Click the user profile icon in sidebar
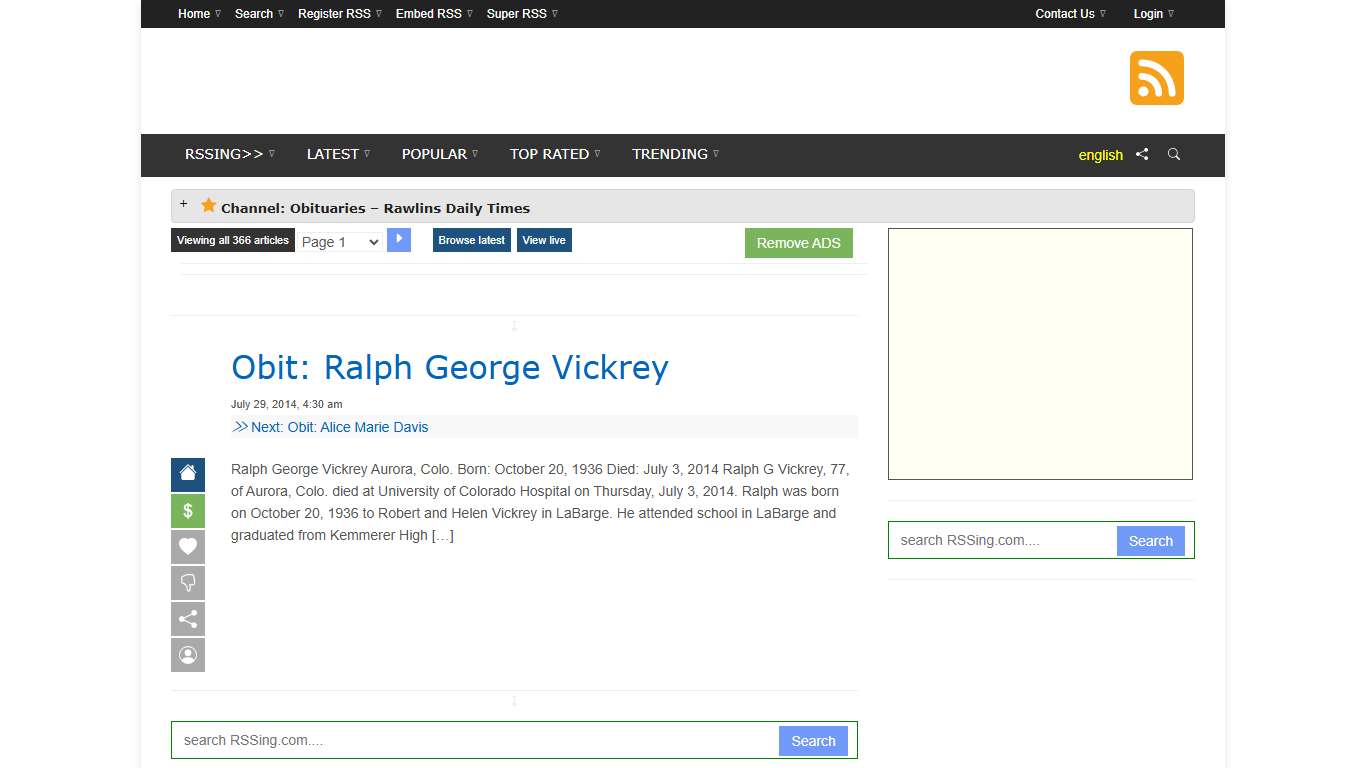The width and height of the screenshot is (1366, 768). 188,655
